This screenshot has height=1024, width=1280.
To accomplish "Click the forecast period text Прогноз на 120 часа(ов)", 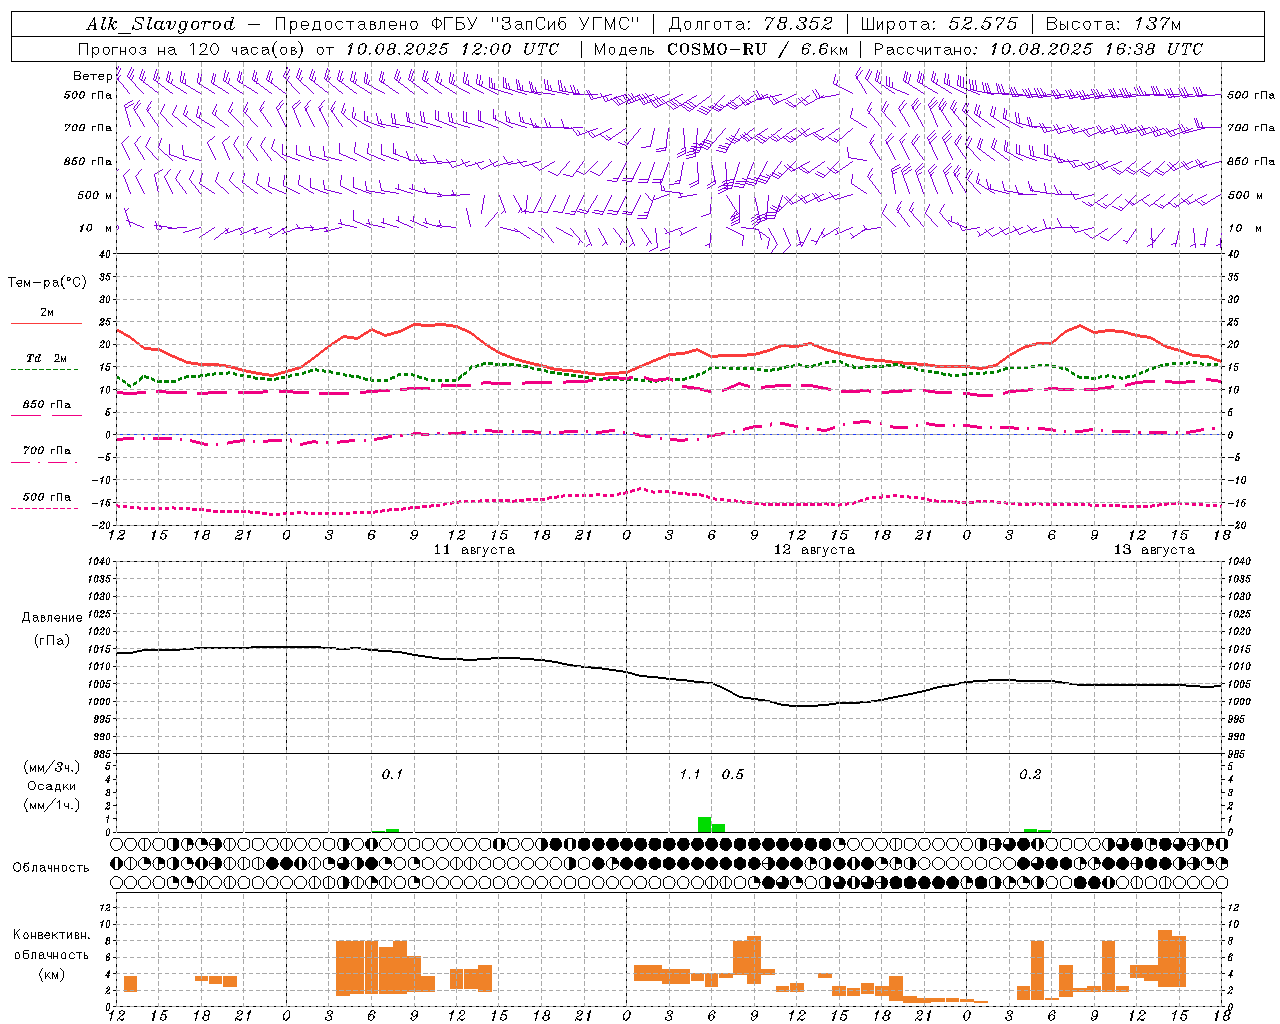I will pos(191,49).
